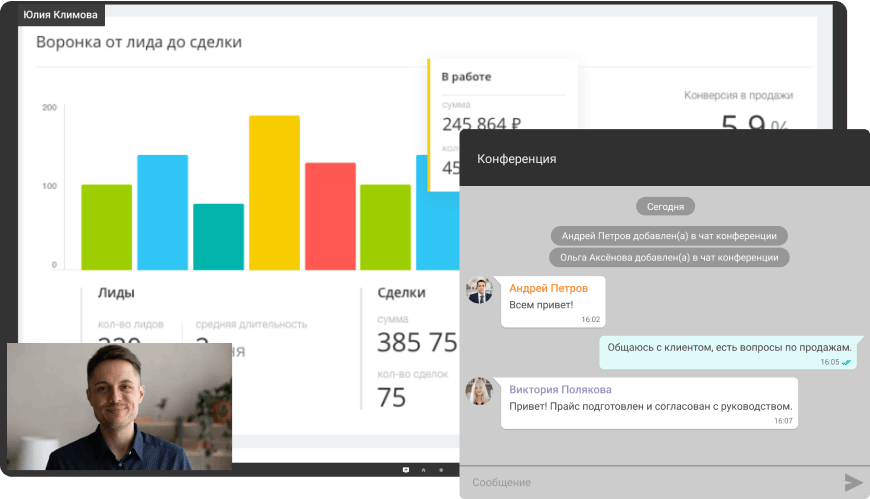Click the chevron-up icon in bottom bar
The image size is (870, 499).
pyautogui.click(x=423, y=469)
